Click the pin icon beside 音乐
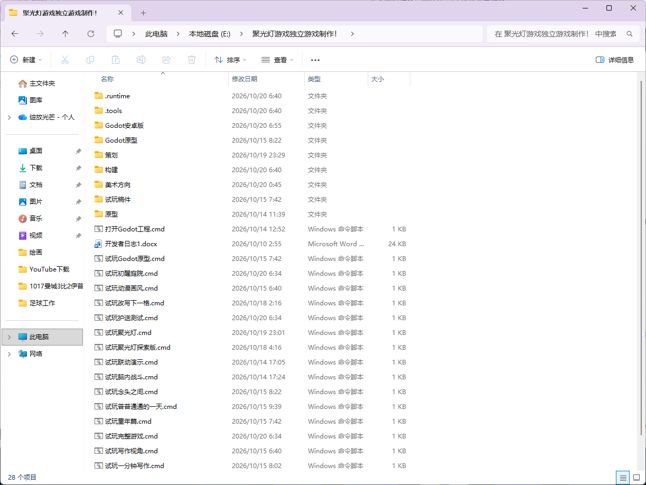Viewport: 646px width, 485px height. [x=78, y=219]
